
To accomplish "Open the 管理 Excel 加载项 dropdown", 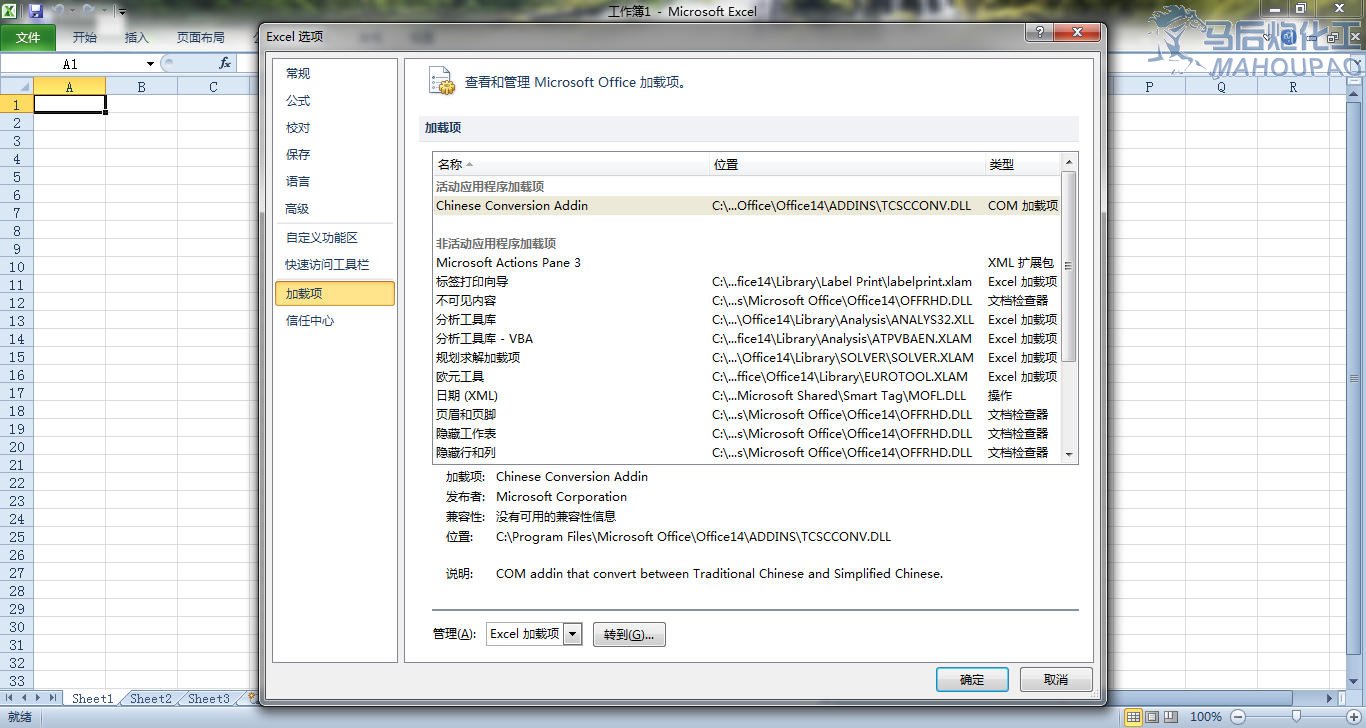I will click(572, 634).
